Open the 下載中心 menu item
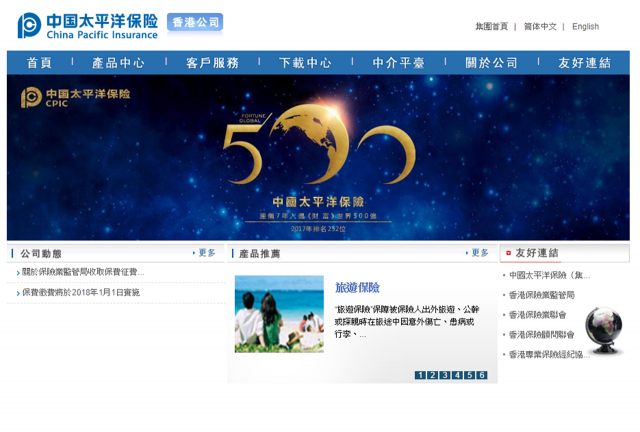 point(305,62)
